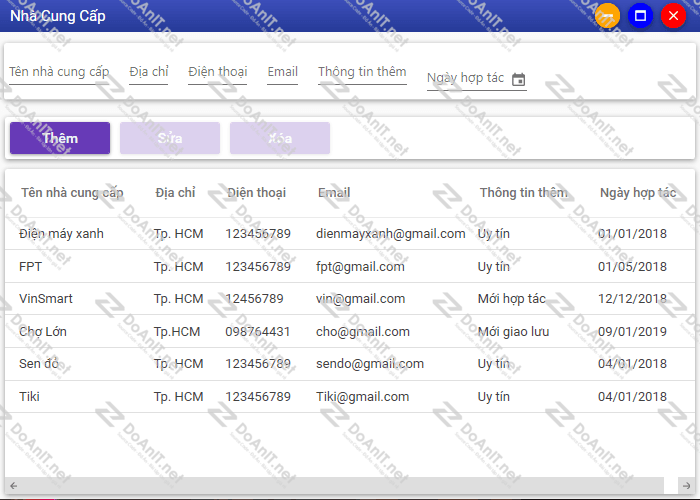
Task: Focus the Thông tin thêm input field
Action: pos(362,72)
